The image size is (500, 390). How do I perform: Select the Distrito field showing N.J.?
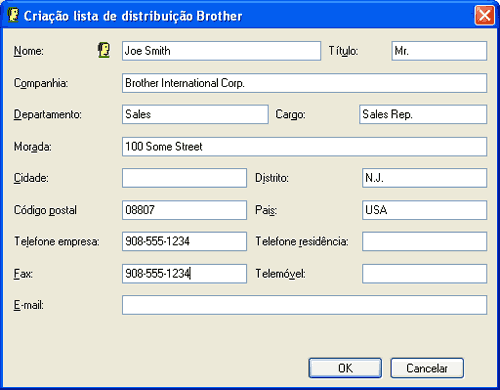425,178
